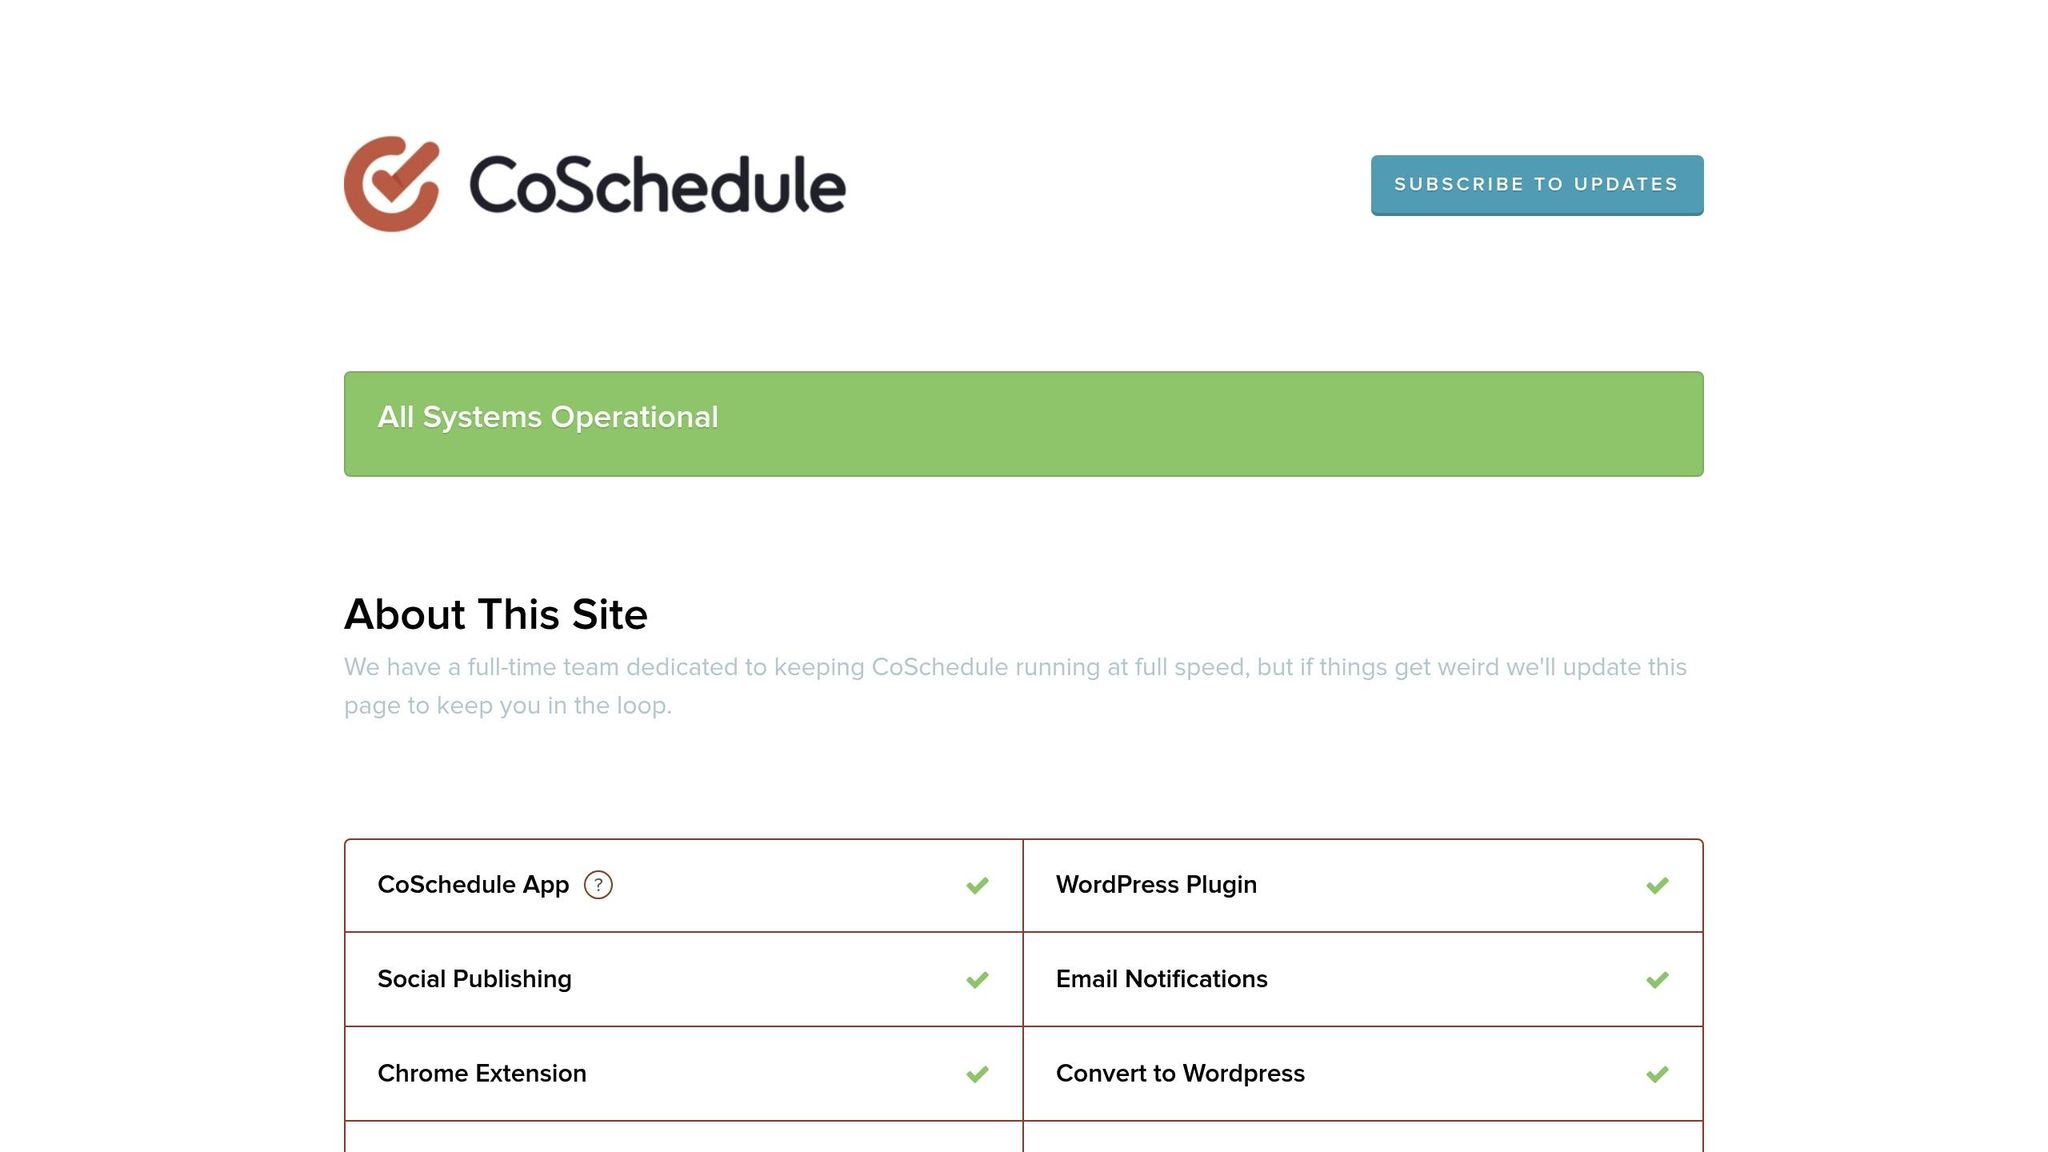Click the All Systems Operational banner
Image resolution: width=2048 pixels, height=1152 pixels.
(1023, 422)
